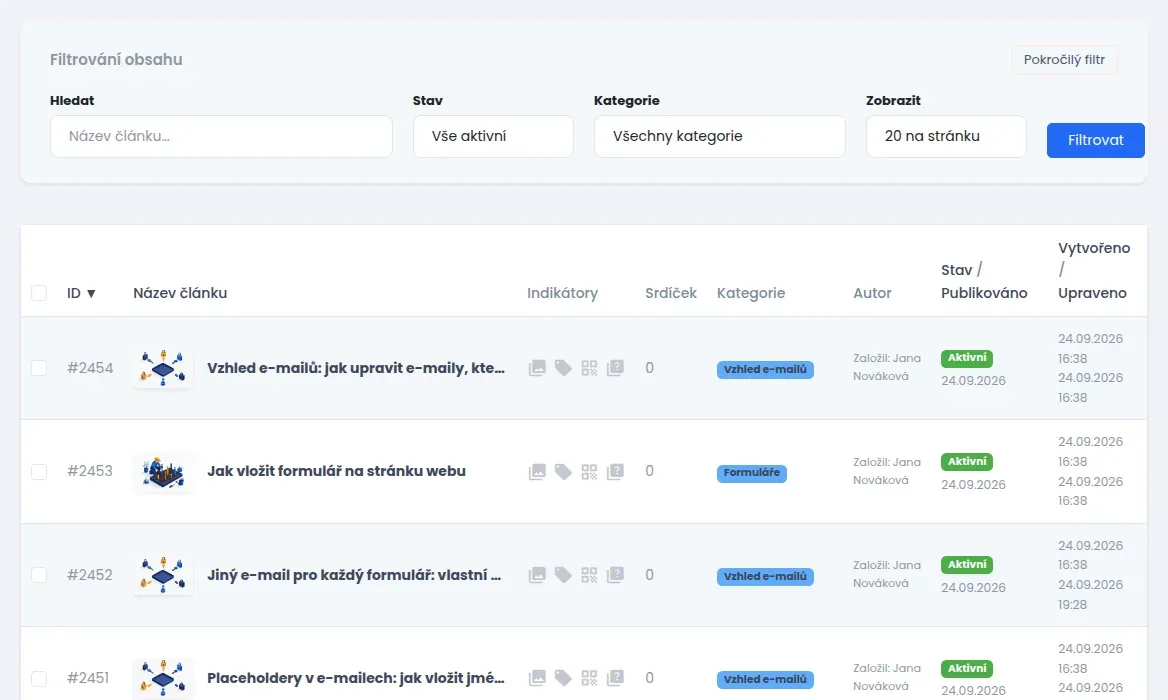Click the Název článku column header
The width and height of the screenshot is (1168, 700).
(x=180, y=293)
